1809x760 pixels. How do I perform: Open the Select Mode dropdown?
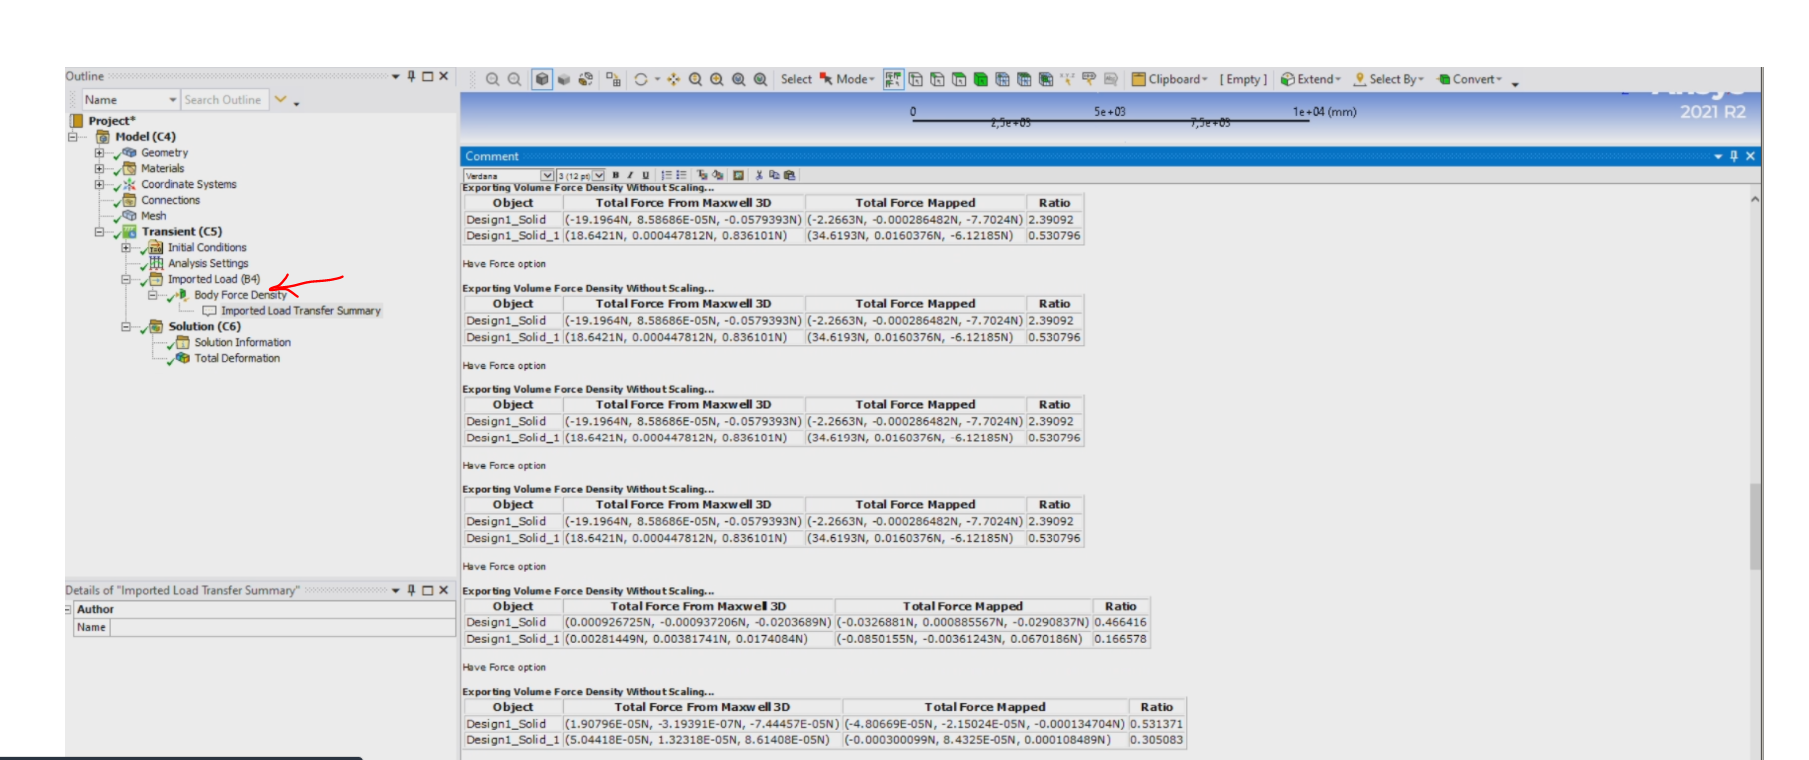point(846,79)
